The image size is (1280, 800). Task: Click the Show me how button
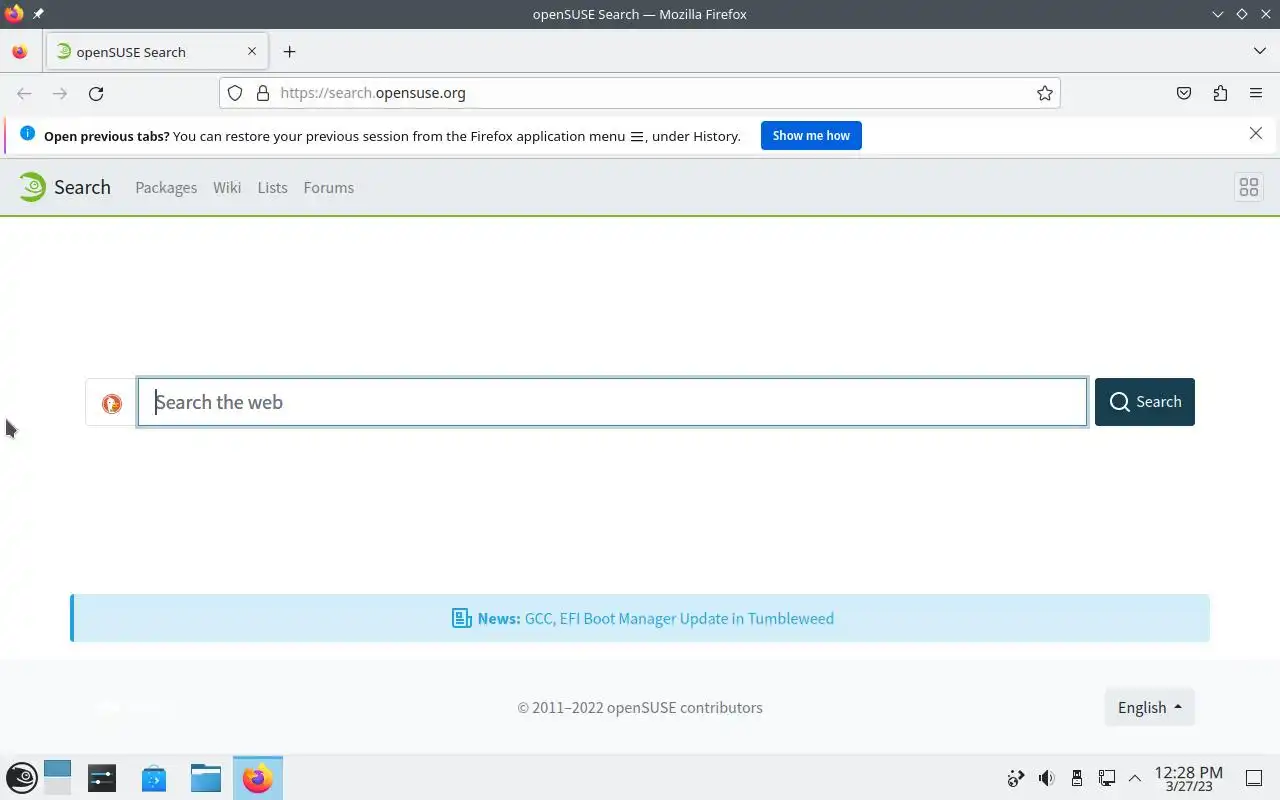[x=811, y=136]
